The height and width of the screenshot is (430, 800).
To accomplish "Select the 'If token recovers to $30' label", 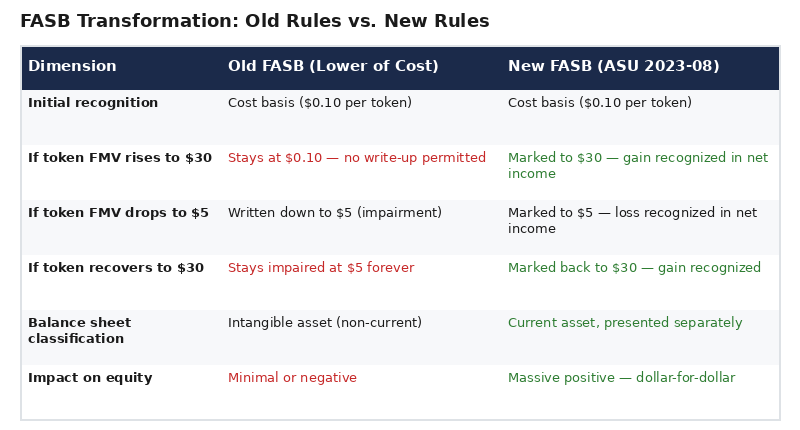I will pyautogui.click(x=116, y=268).
